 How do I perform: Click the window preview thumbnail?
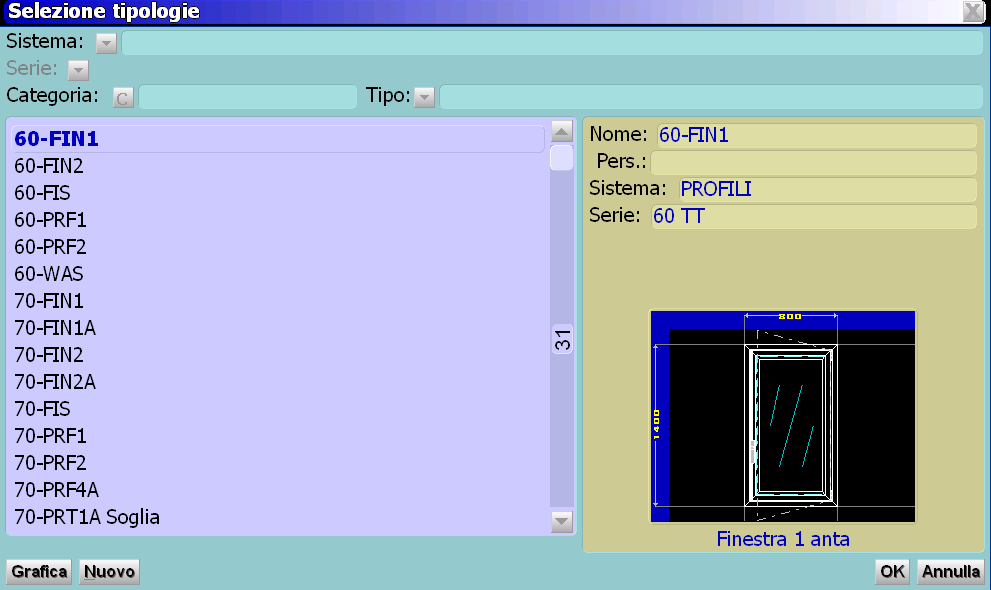[x=783, y=416]
